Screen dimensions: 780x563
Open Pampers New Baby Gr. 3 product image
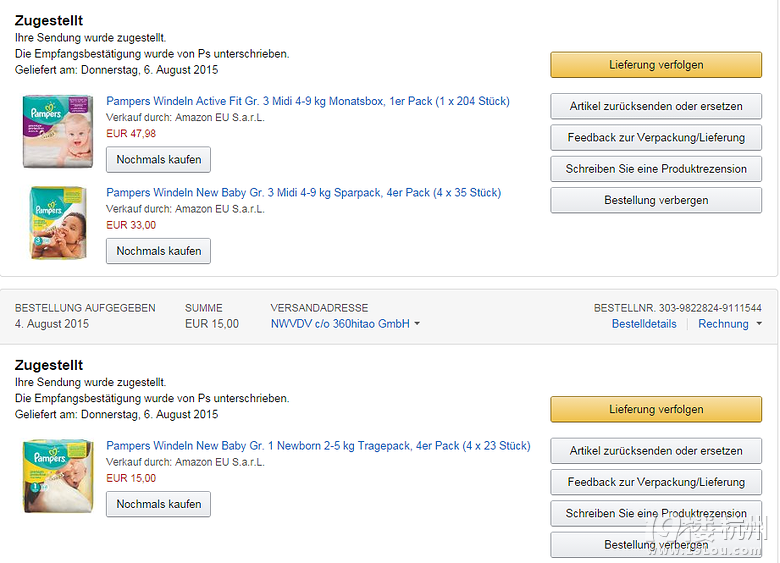click(x=58, y=223)
